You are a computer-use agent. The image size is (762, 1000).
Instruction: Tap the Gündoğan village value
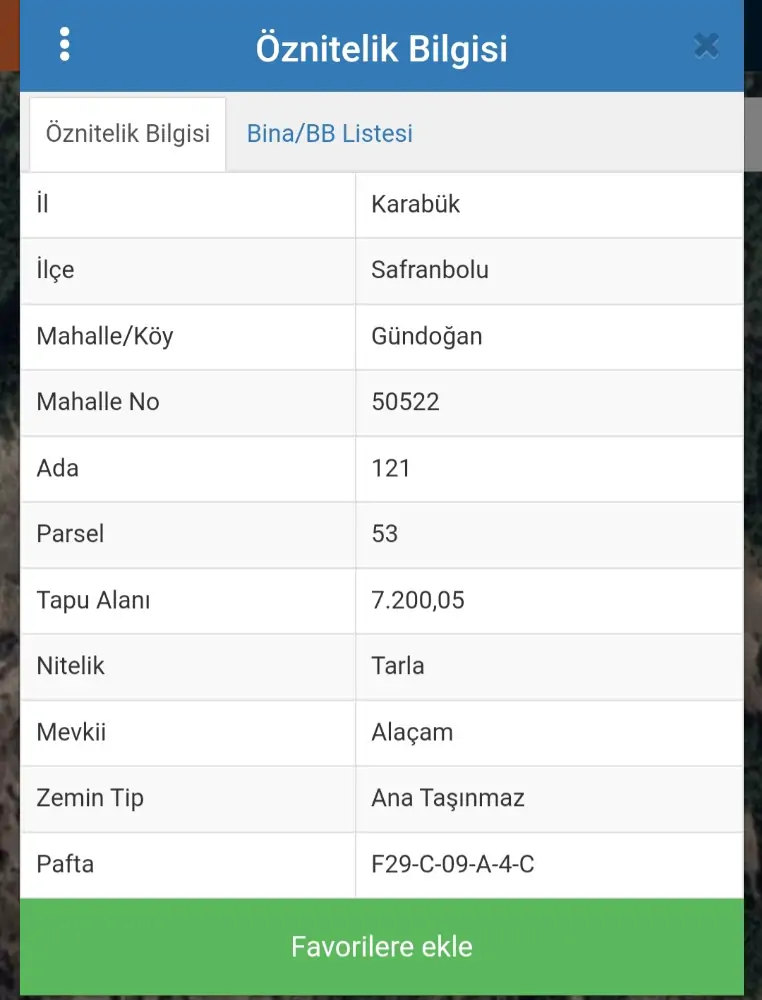[x=426, y=336]
